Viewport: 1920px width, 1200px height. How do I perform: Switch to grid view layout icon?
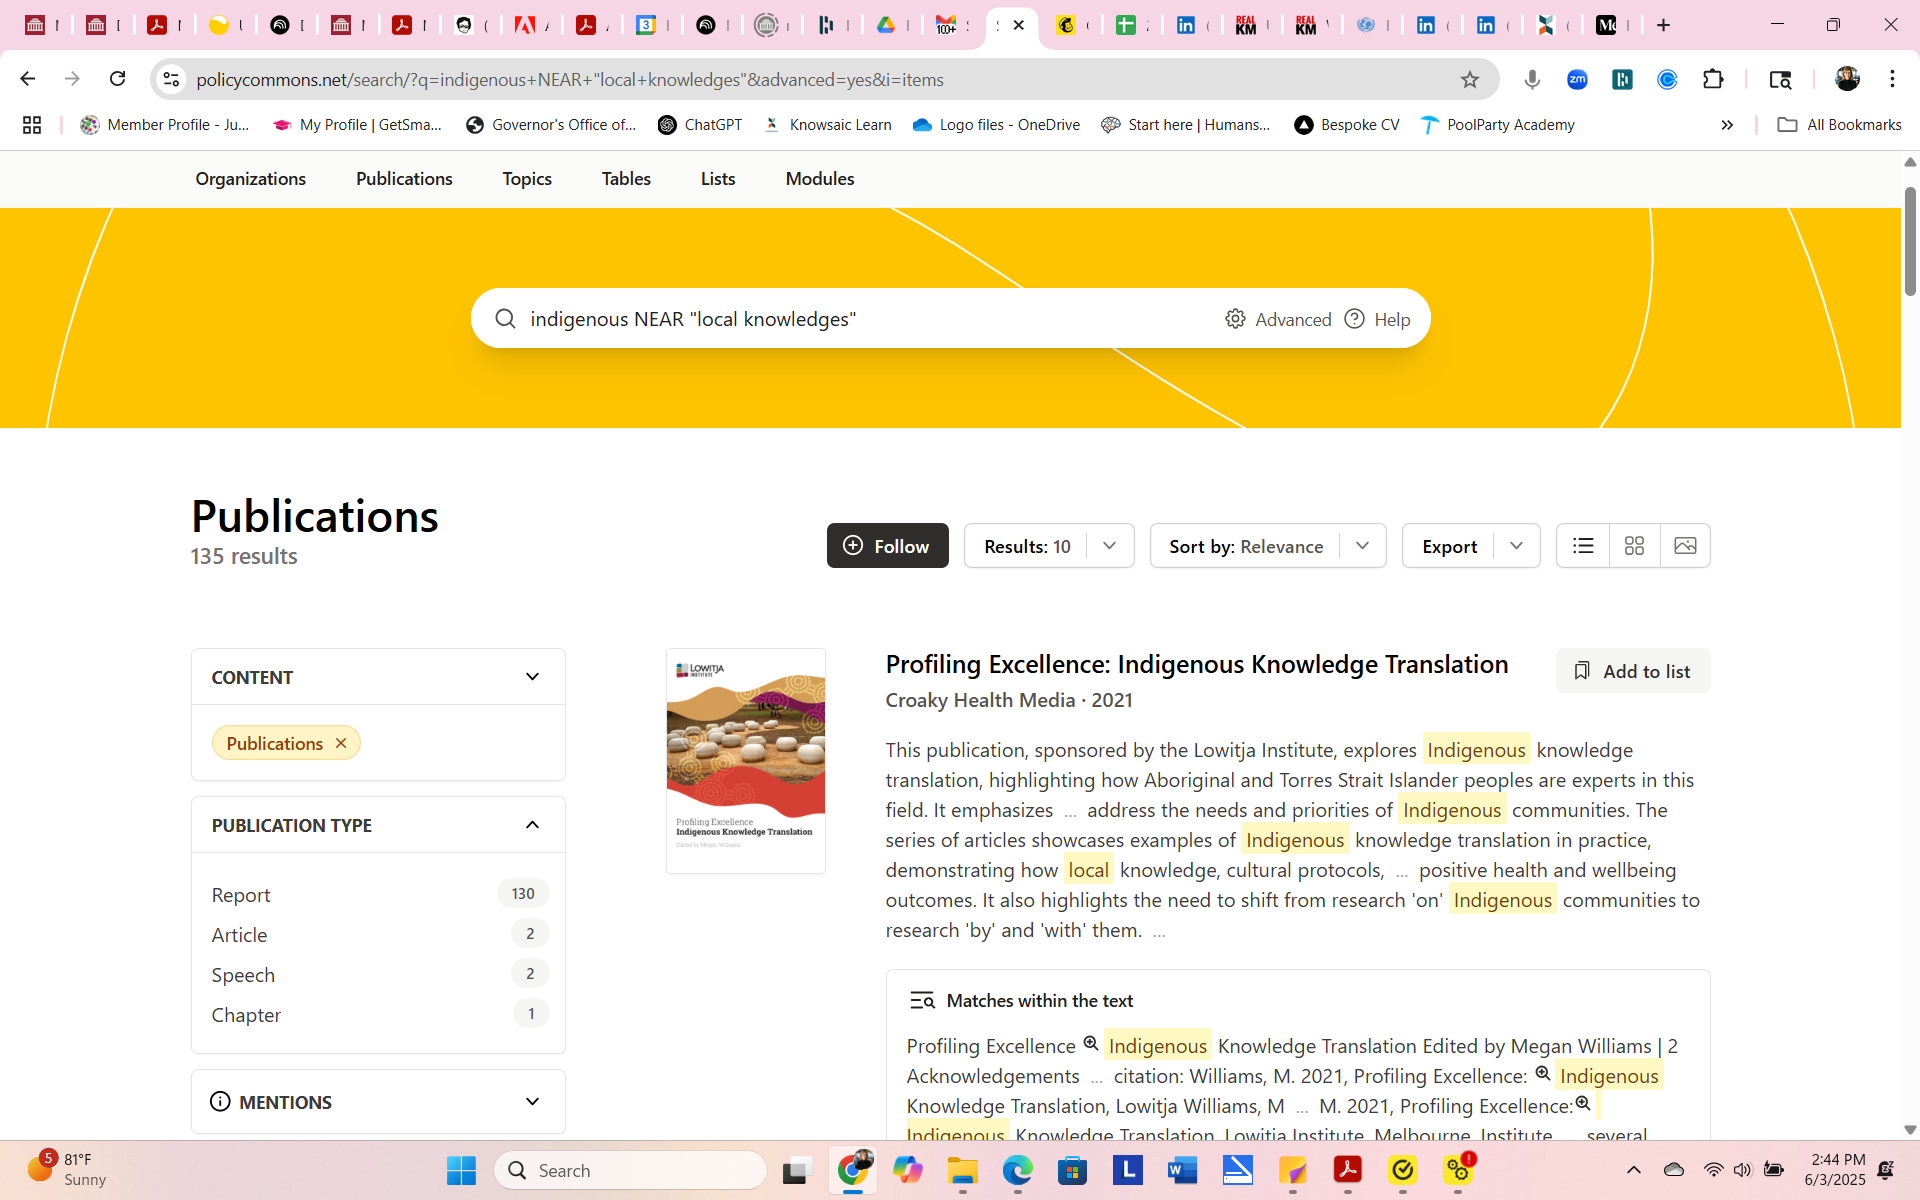click(x=1634, y=546)
